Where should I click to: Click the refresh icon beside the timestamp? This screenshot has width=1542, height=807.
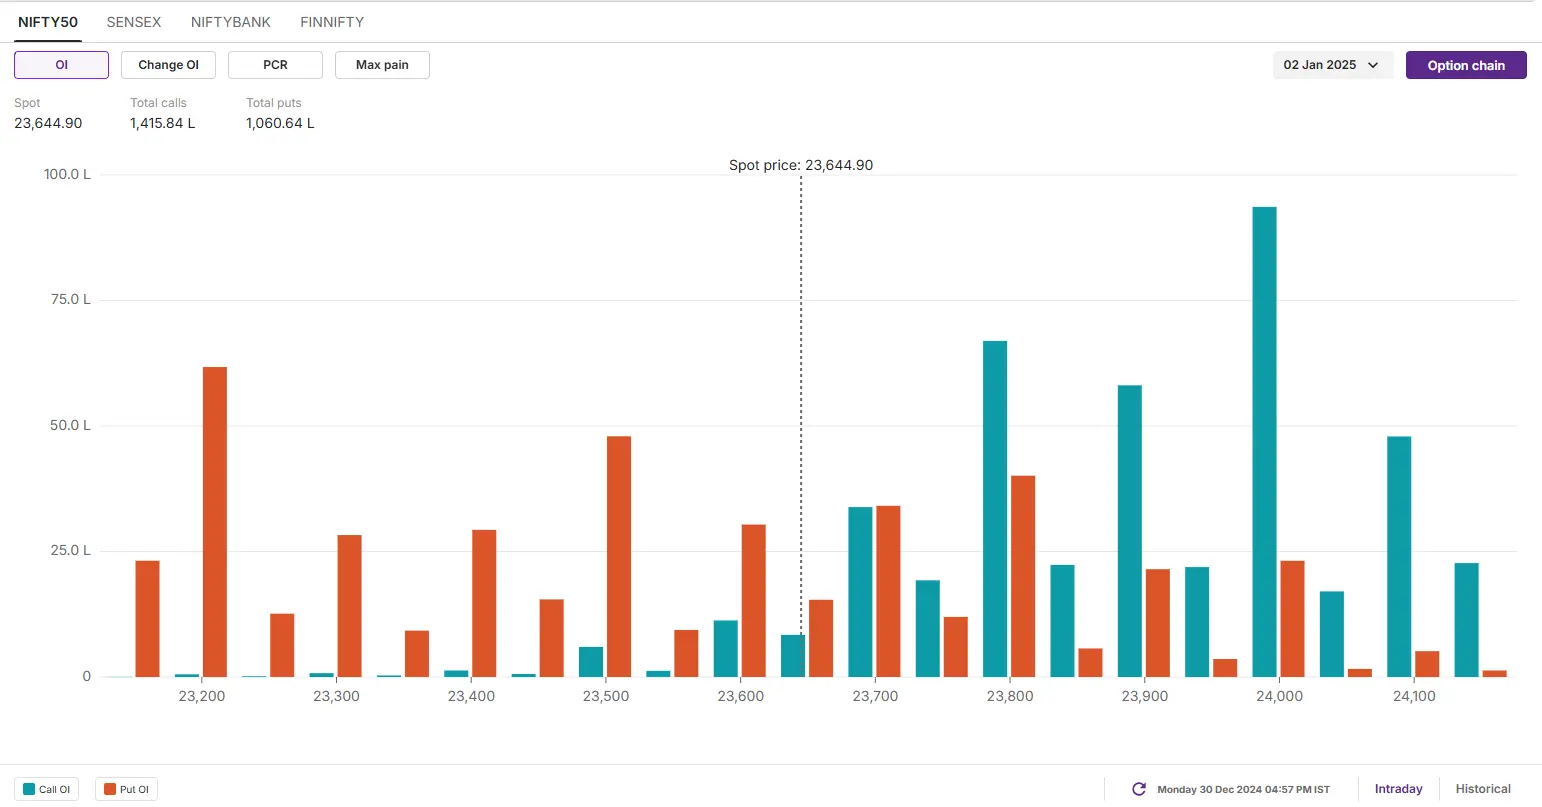tap(1138, 789)
